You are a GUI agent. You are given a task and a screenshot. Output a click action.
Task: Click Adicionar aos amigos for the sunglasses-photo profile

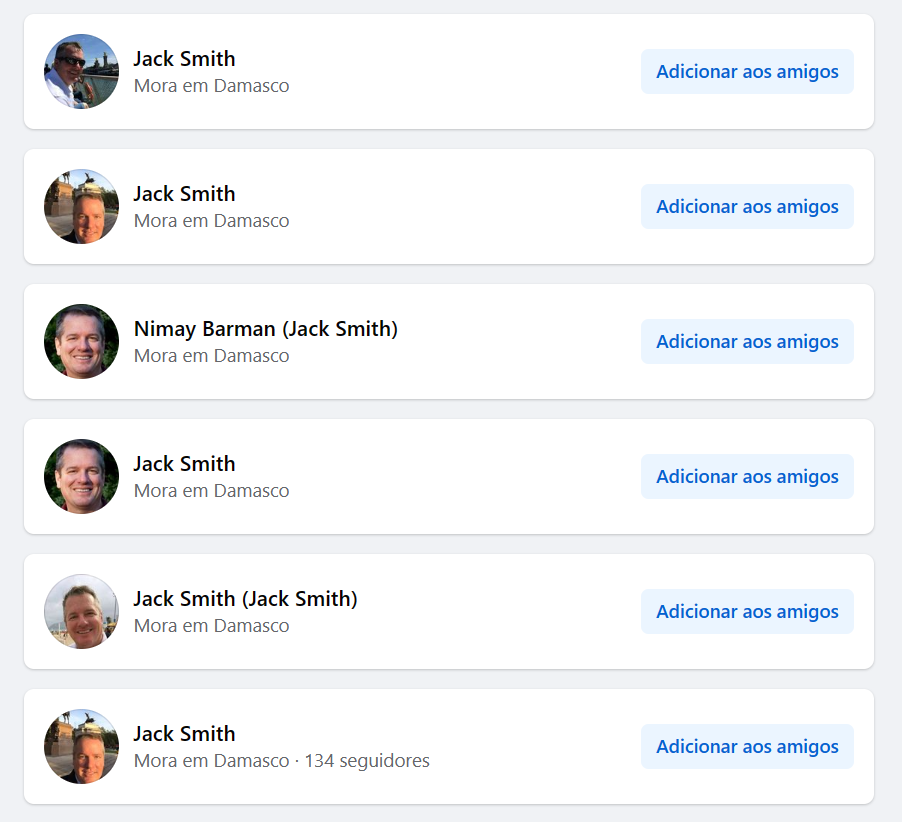(x=747, y=72)
